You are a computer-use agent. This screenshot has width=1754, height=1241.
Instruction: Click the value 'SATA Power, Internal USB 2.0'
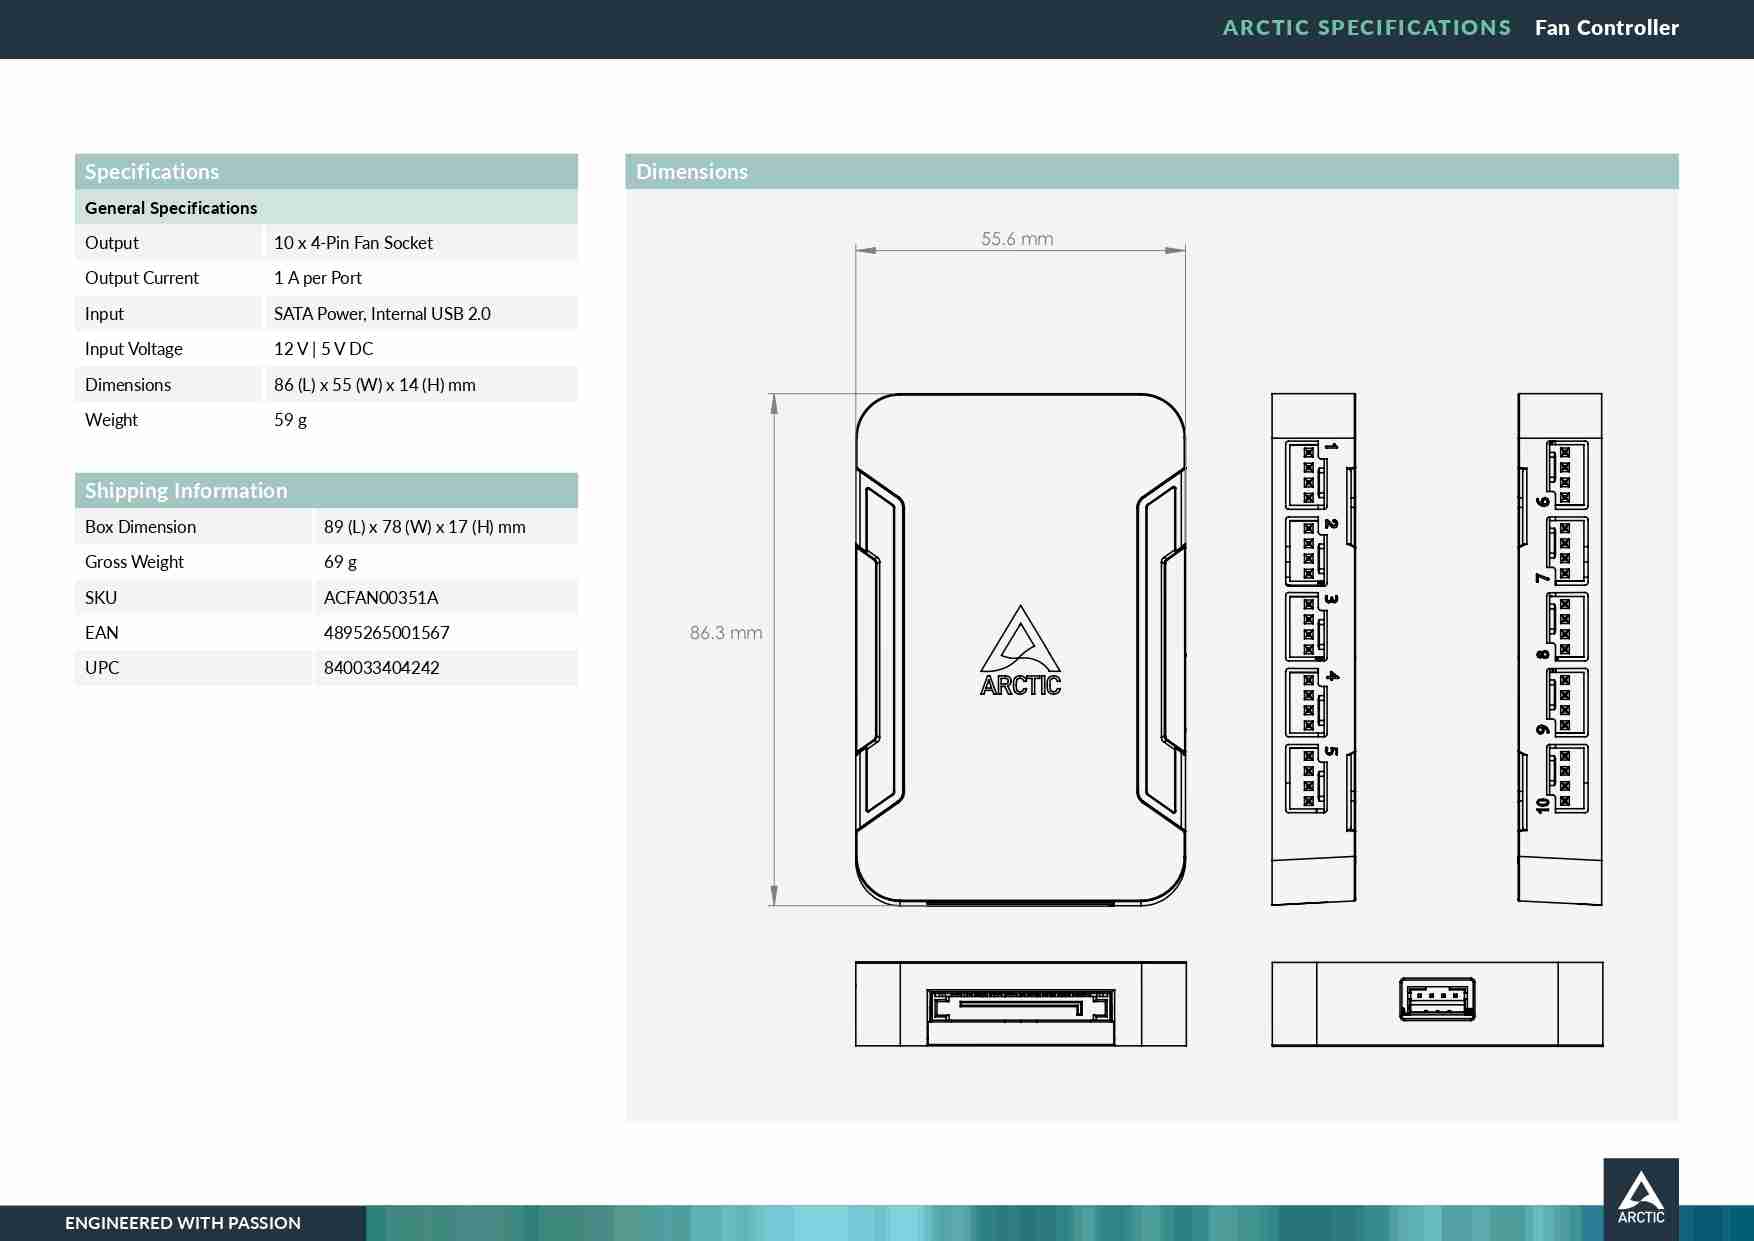click(382, 314)
